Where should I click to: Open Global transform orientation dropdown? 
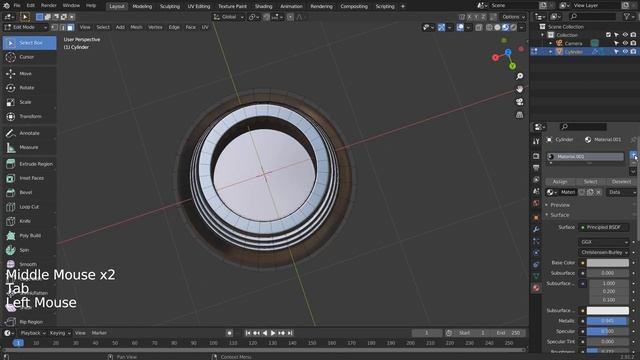[229, 17]
